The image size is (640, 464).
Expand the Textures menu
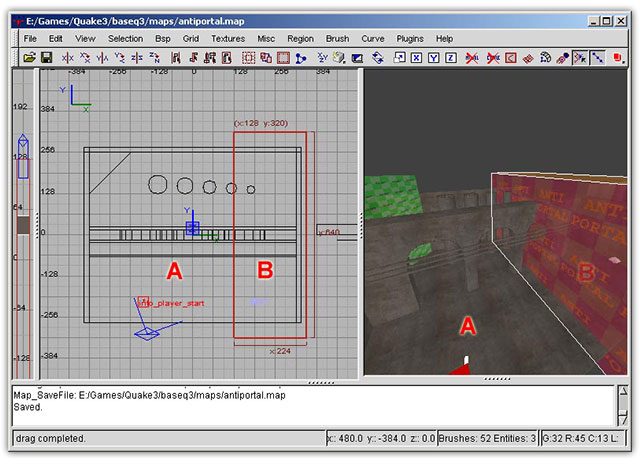[228, 38]
